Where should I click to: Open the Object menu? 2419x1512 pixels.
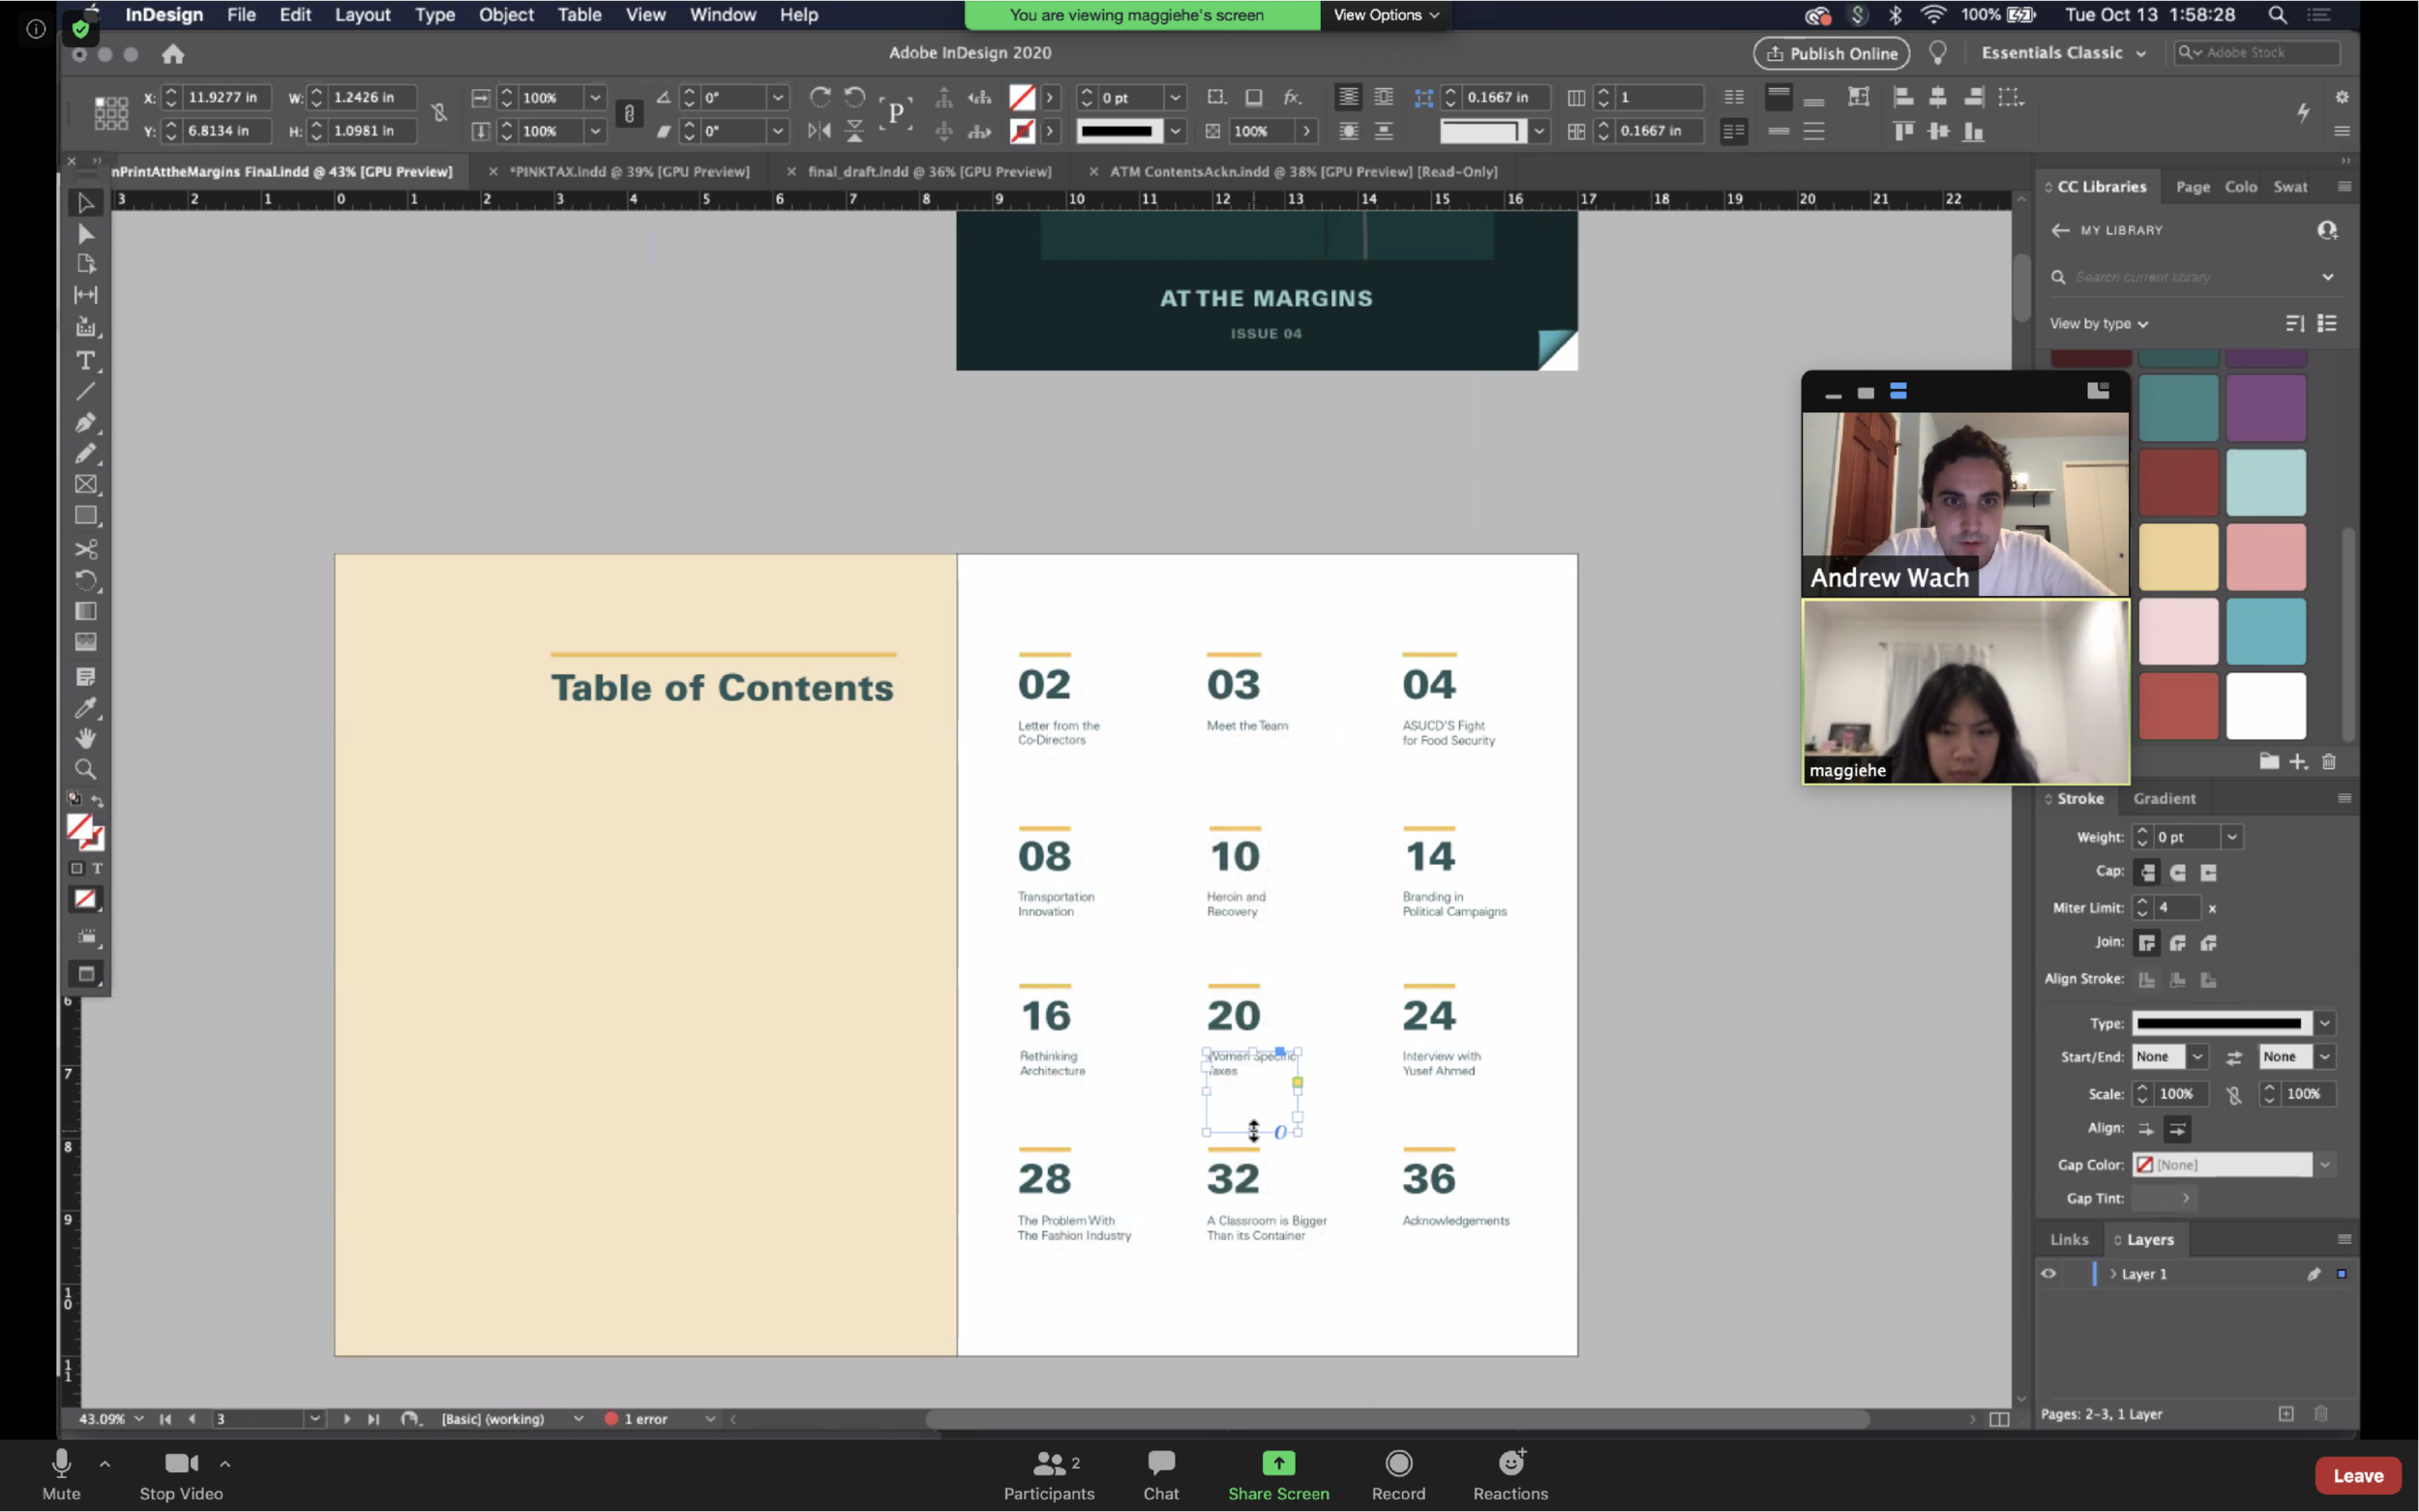(505, 15)
